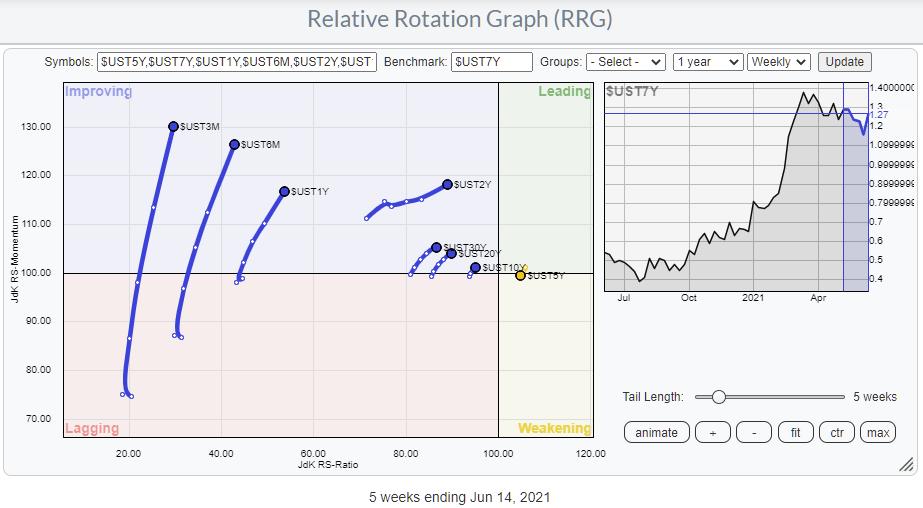Viewport: 923px width, 508px height.
Task: Click the max button
Action: click(x=877, y=432)
